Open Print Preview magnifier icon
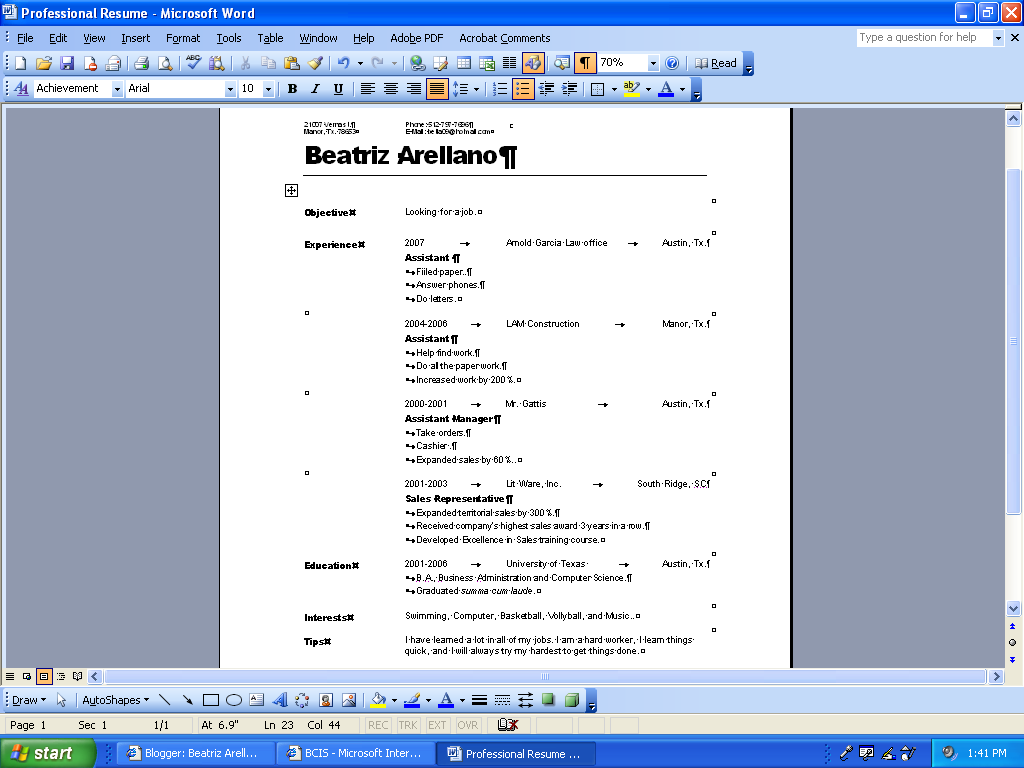1024x768 pixels. tap(165, 63)
